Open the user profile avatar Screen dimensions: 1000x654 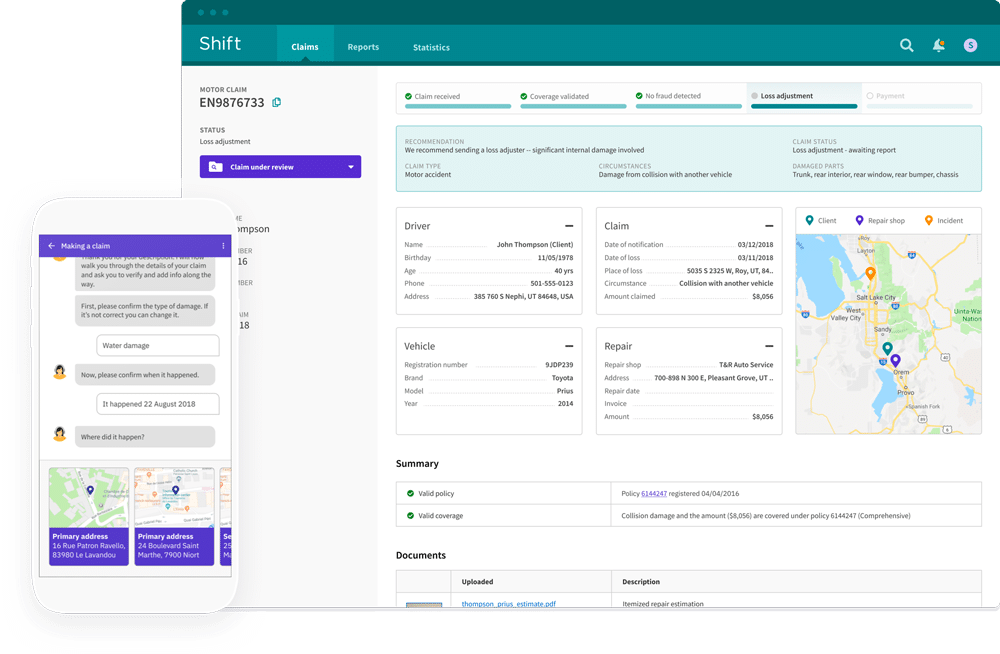[970, 45]
